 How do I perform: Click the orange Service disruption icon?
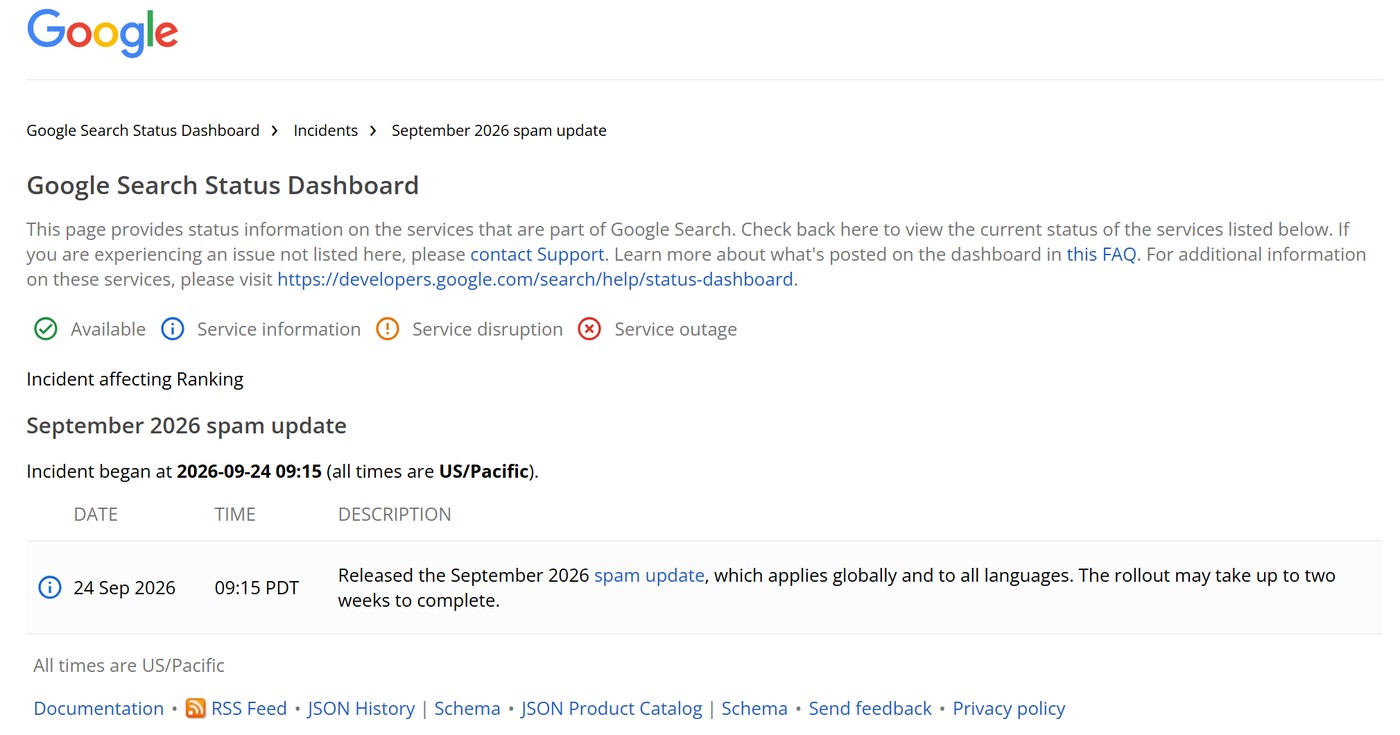point(388,329)
